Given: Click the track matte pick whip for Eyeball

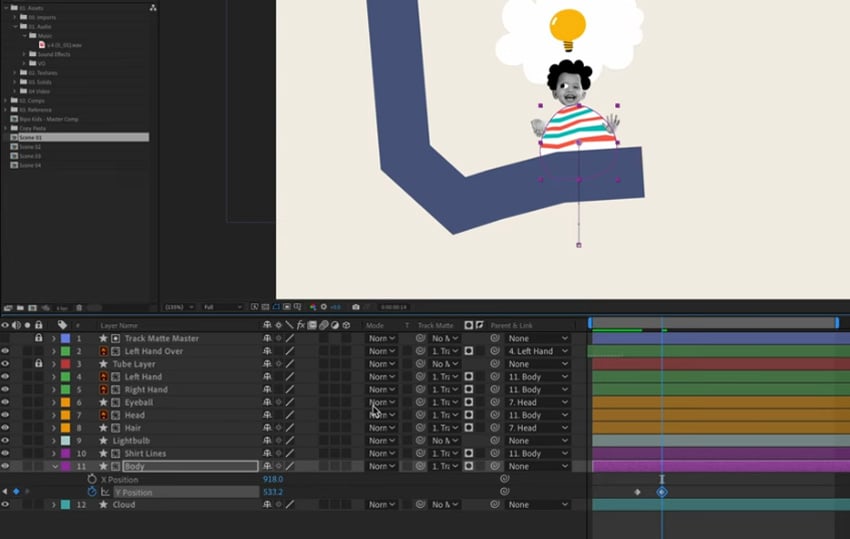Looking at the screenshot, I should coord(420,402).
